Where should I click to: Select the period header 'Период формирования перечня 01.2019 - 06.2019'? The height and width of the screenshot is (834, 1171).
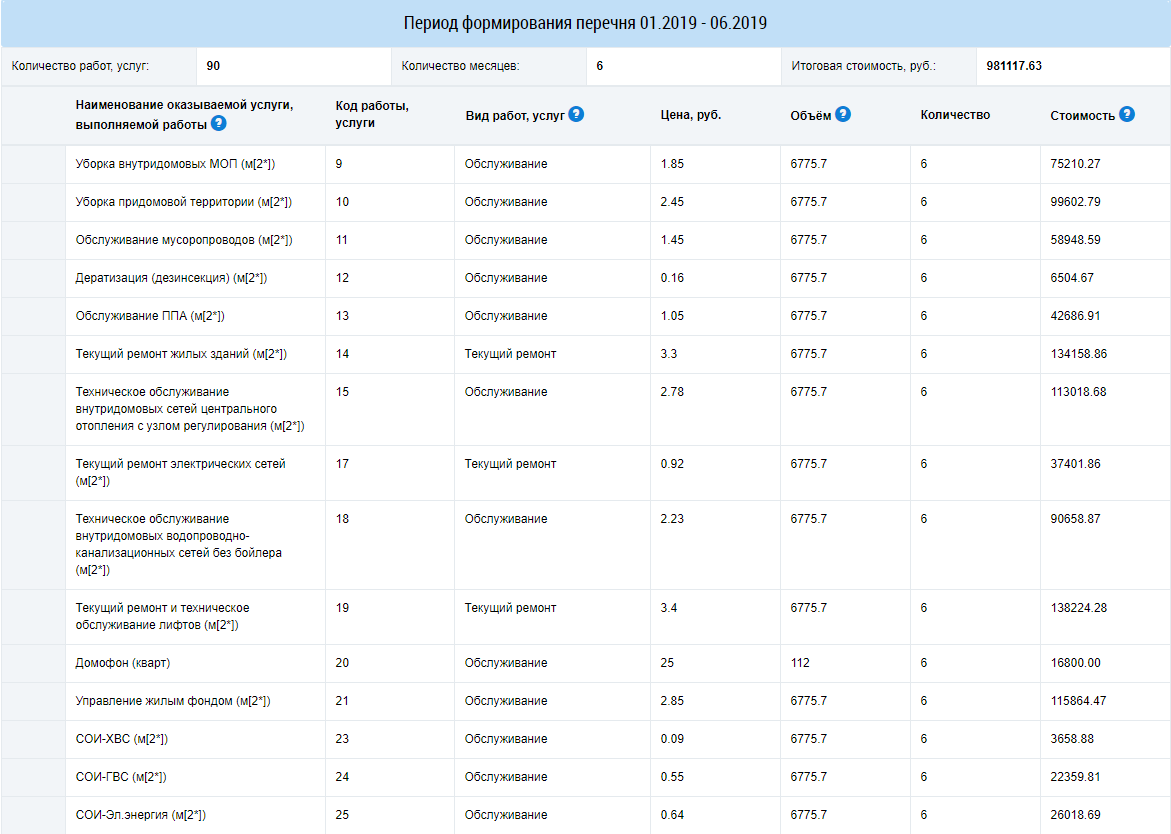click(x=586, y=23)
